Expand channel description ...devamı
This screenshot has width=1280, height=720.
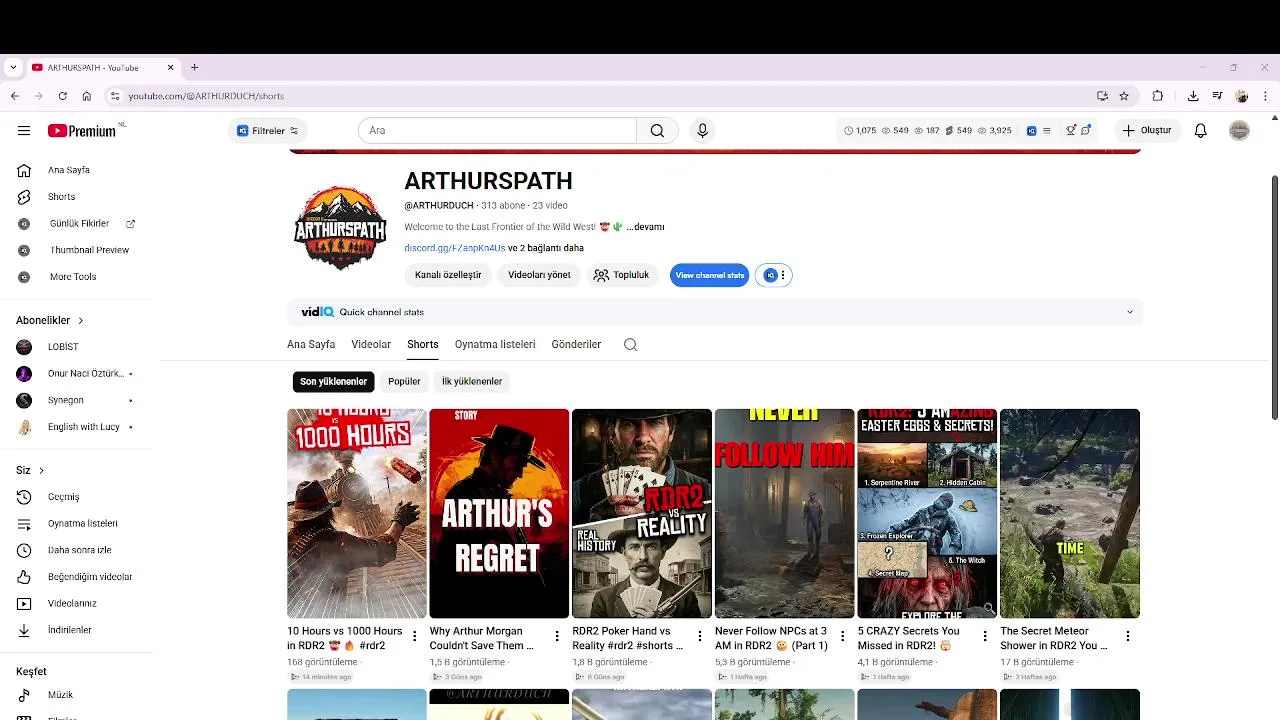pos(645,227)
